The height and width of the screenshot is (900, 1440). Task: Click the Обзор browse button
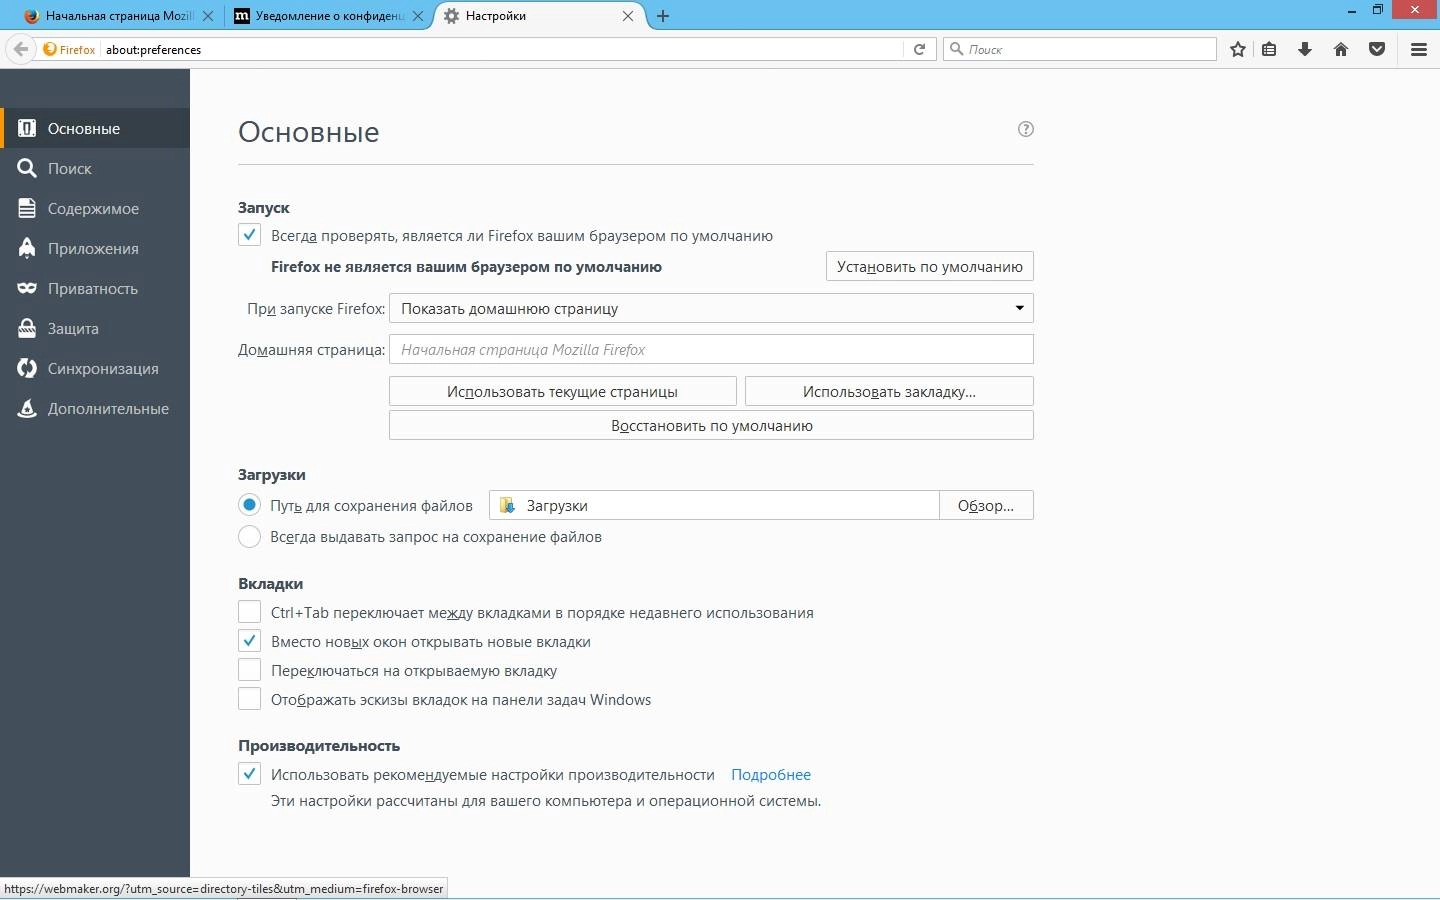[x=986, y=505]
